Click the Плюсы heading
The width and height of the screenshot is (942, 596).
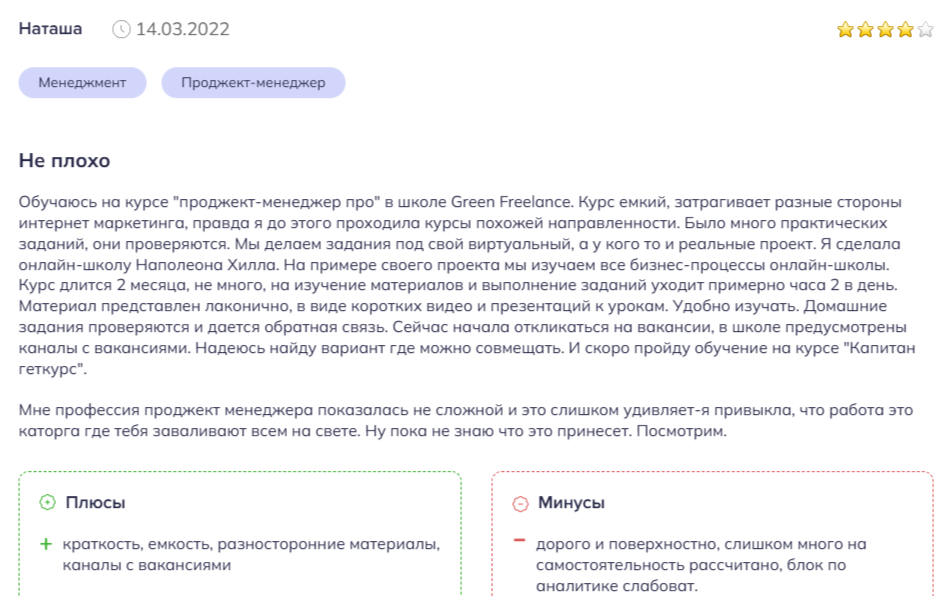pyautogui.click(x=96, y=502)
